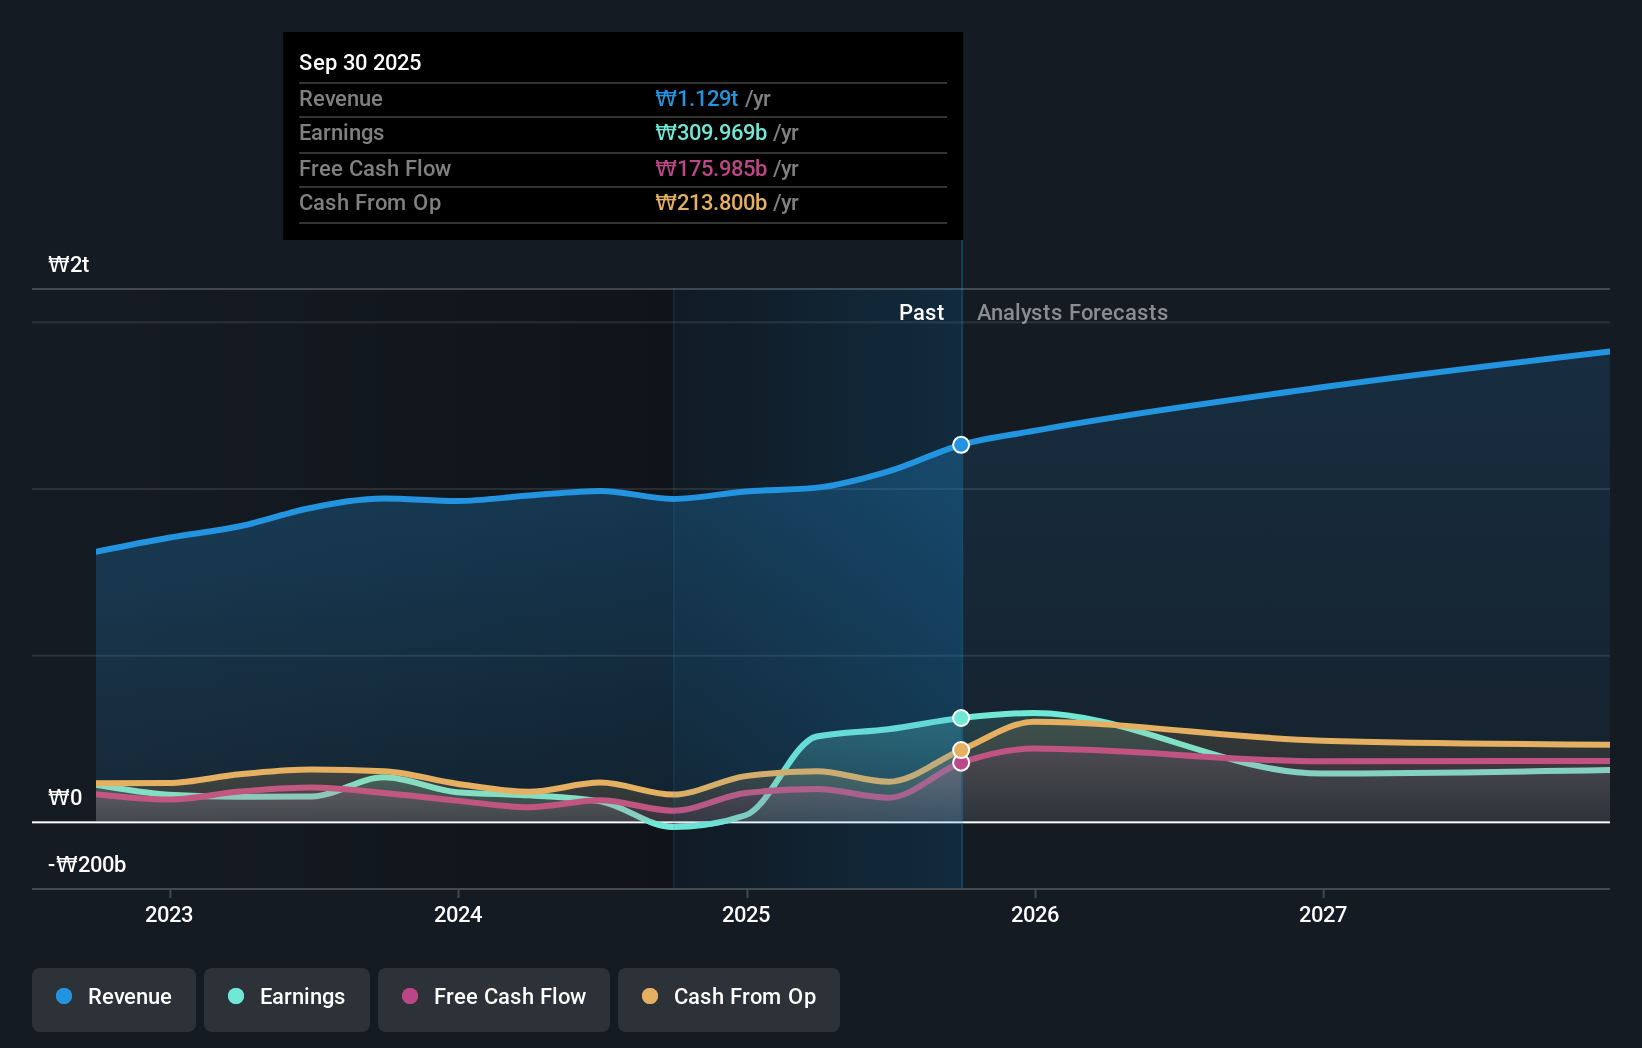This screenshot has width=1642, height=1048.
Task: Select the teal Earnings marker on the chart
Action: (960, 717)
